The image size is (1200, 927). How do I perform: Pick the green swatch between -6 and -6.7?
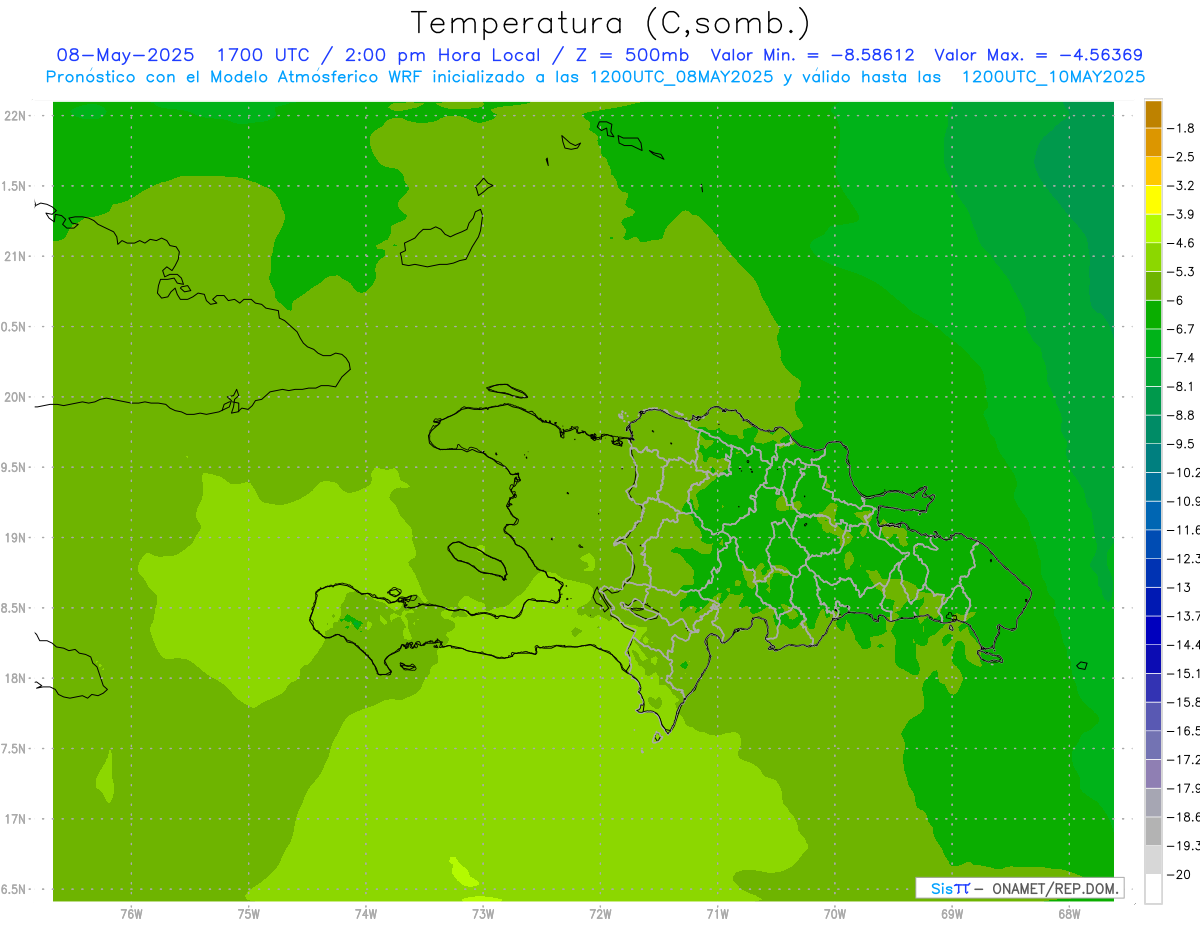coord(1153,314)
